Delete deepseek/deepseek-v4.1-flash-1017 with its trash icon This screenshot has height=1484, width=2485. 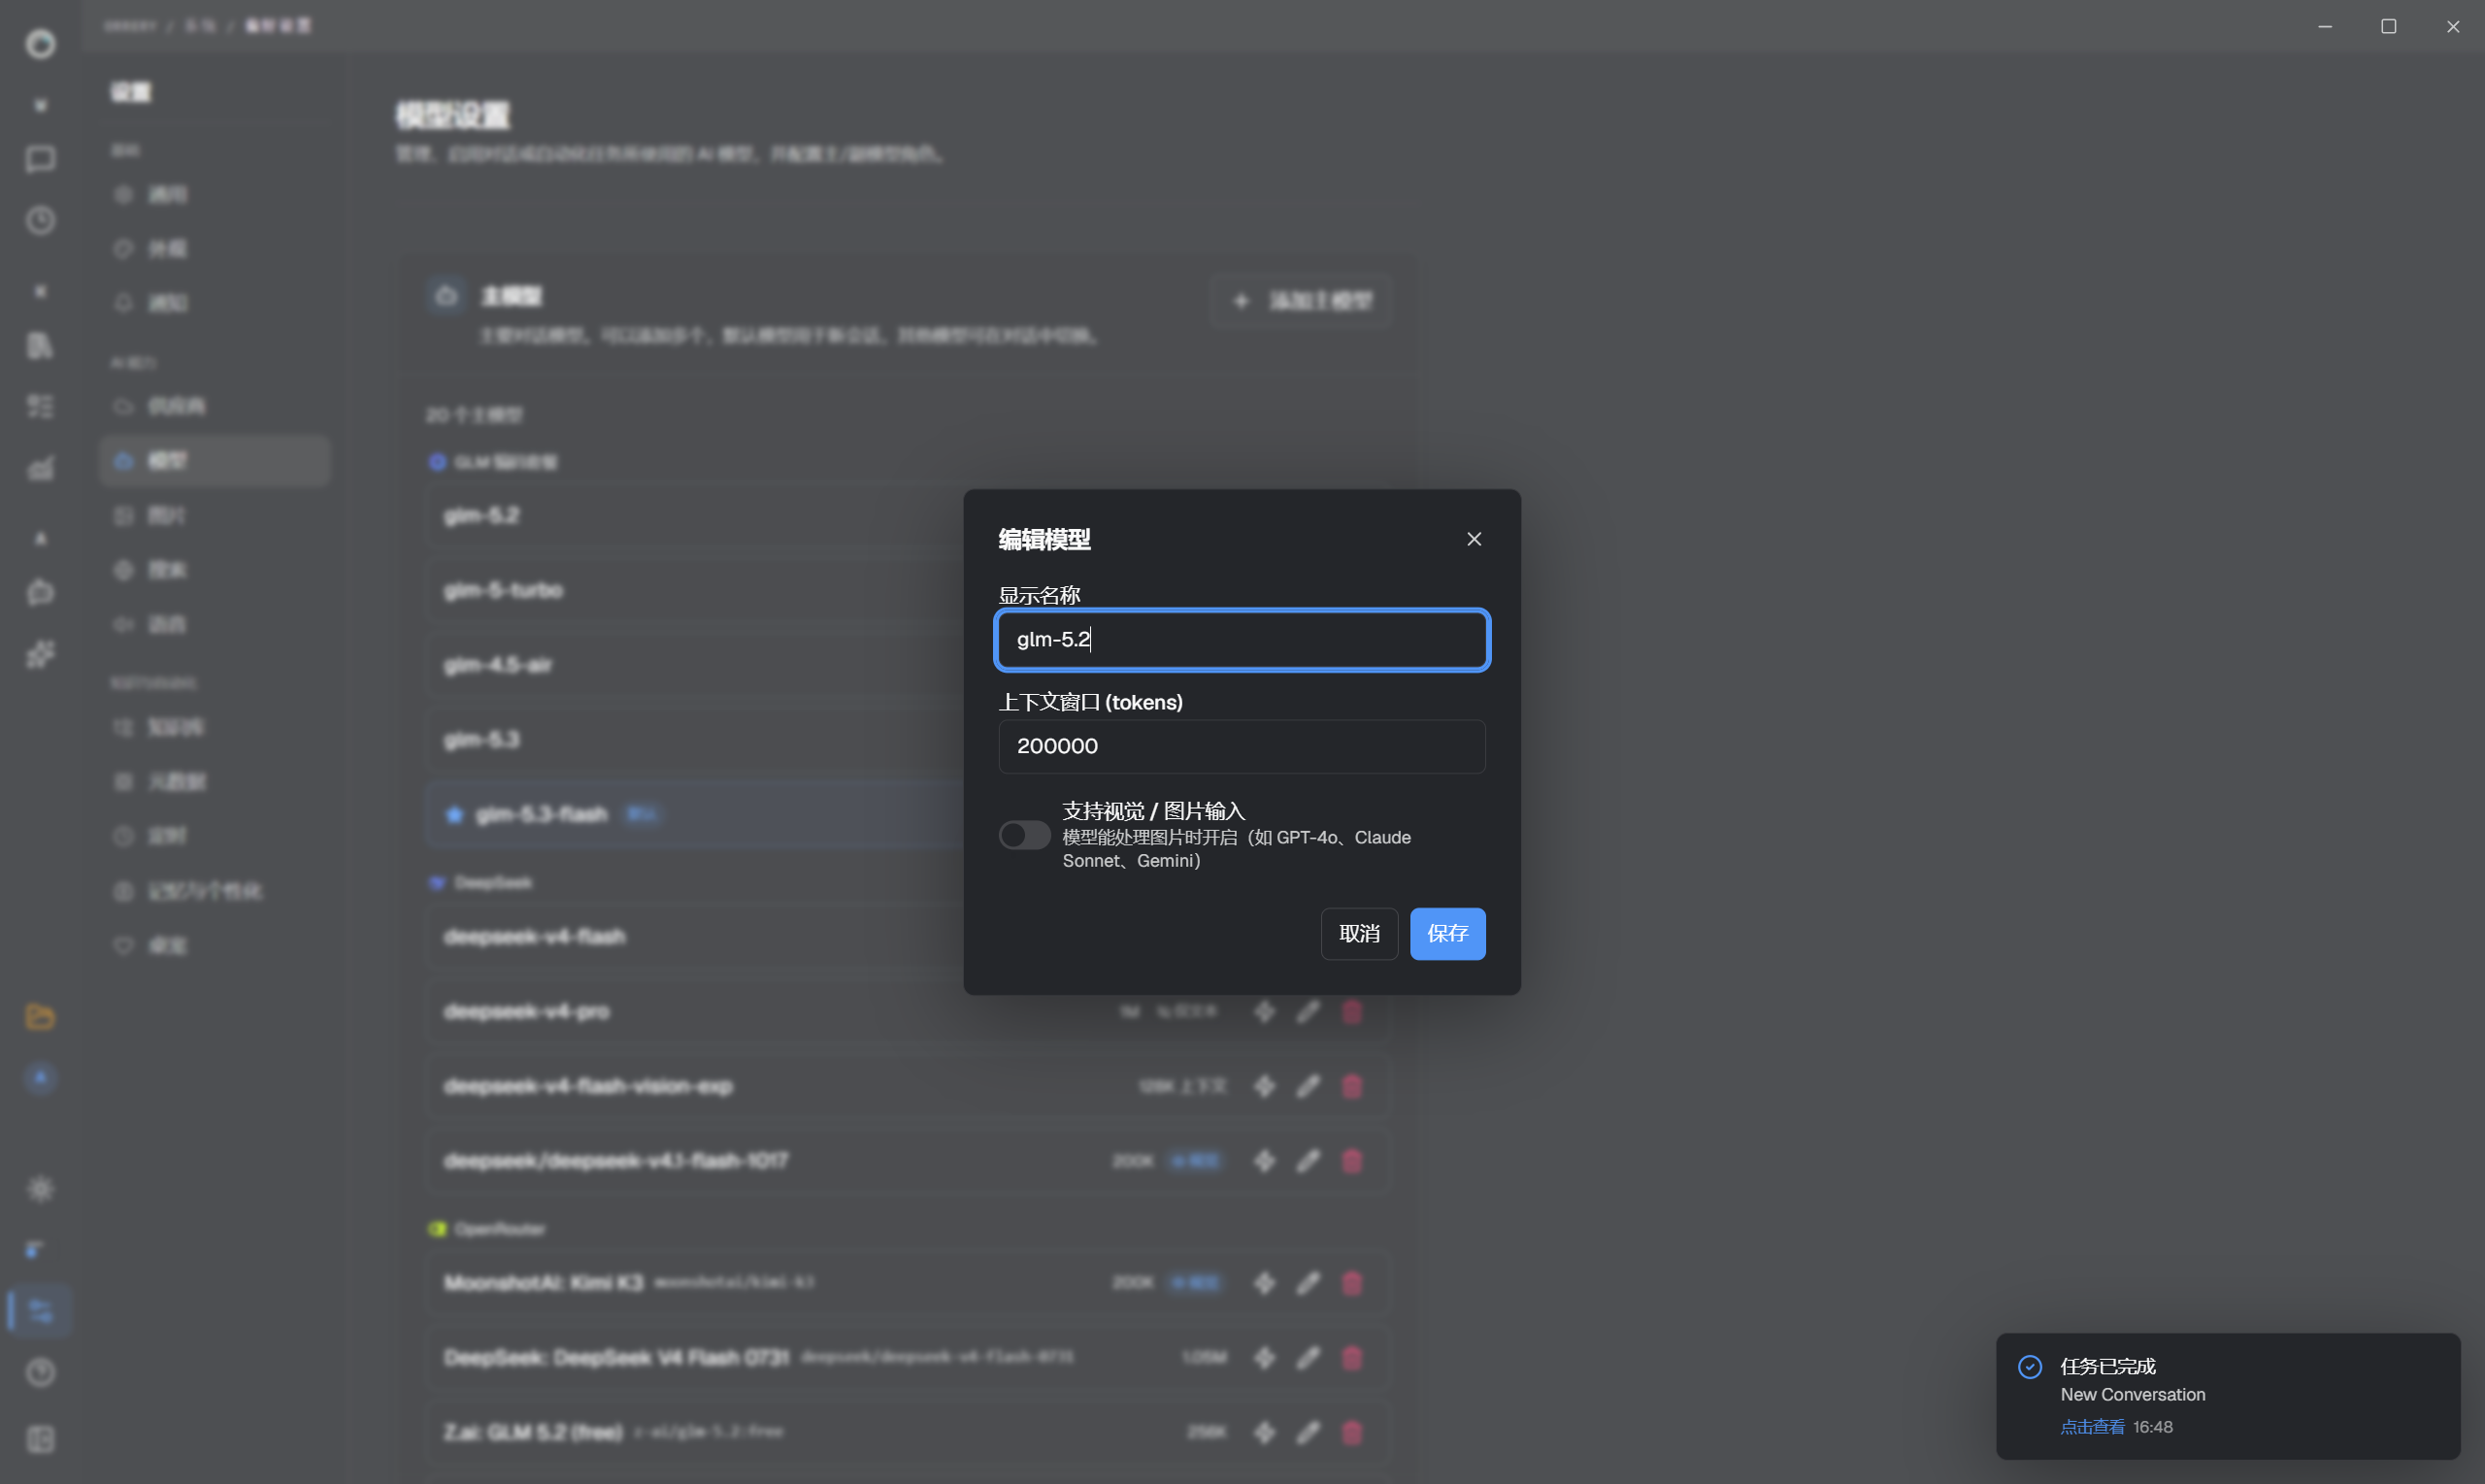pyautogui.click(x=1352, y=1161)
